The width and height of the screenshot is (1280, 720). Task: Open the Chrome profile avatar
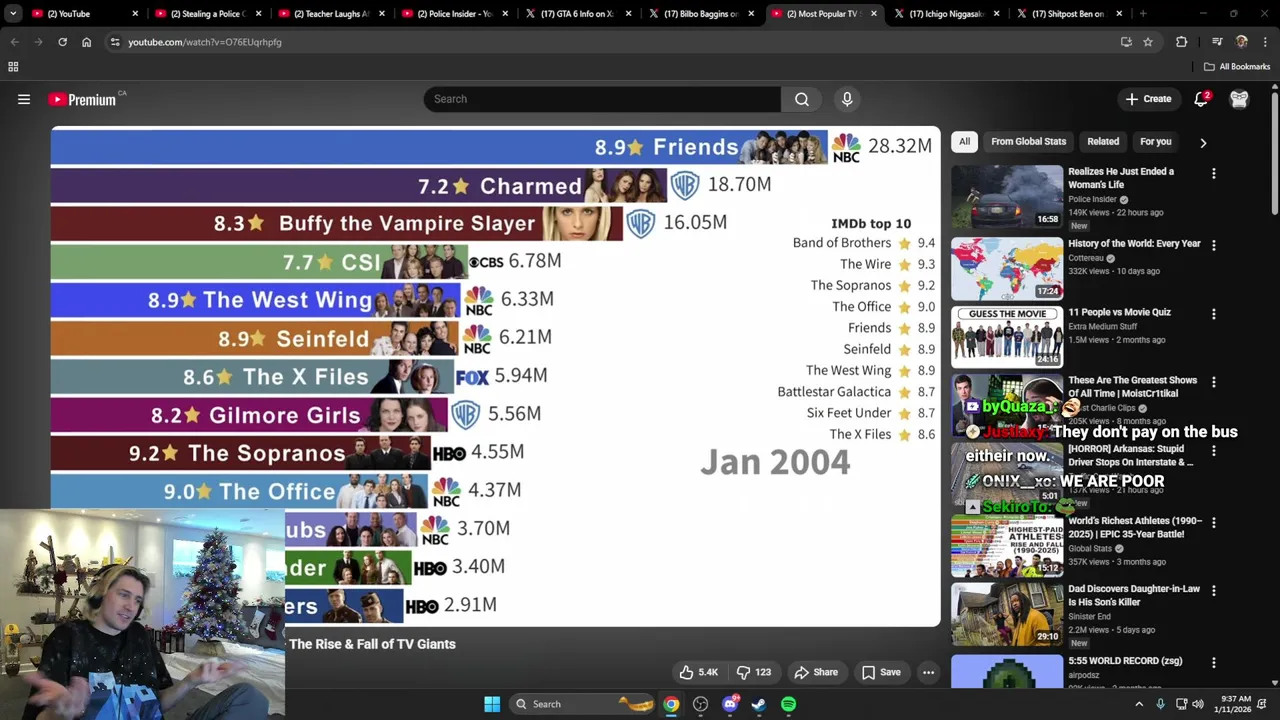point(1241,42)
